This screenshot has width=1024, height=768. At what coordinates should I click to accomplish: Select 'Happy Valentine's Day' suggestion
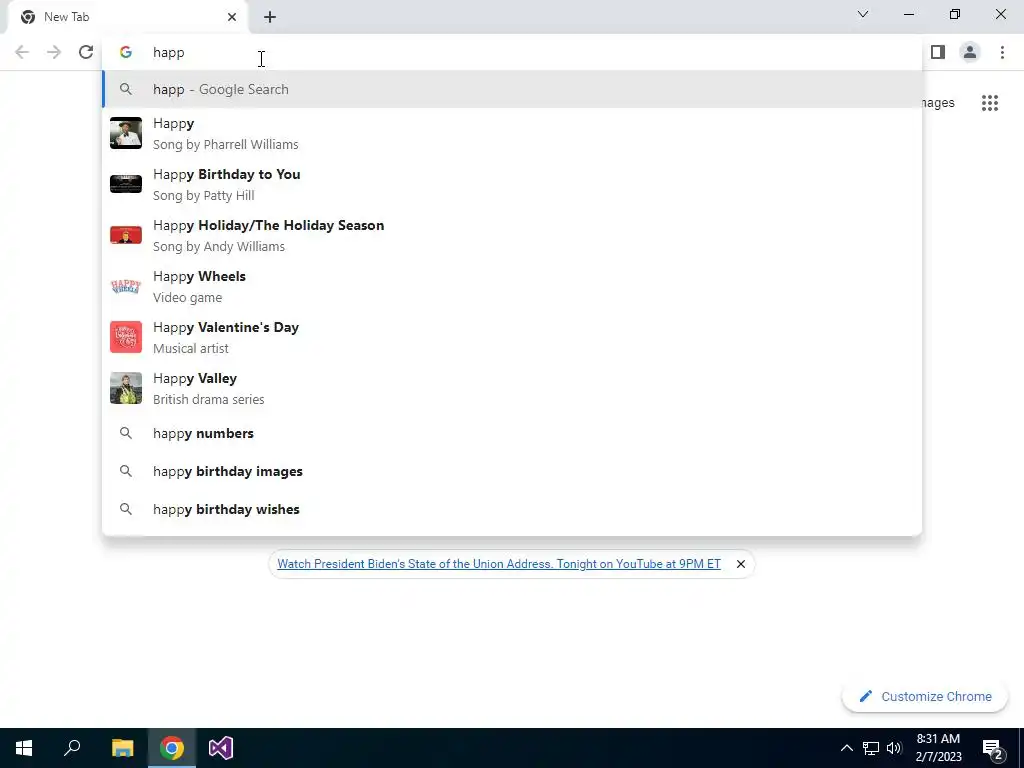(x=512, y=337)
